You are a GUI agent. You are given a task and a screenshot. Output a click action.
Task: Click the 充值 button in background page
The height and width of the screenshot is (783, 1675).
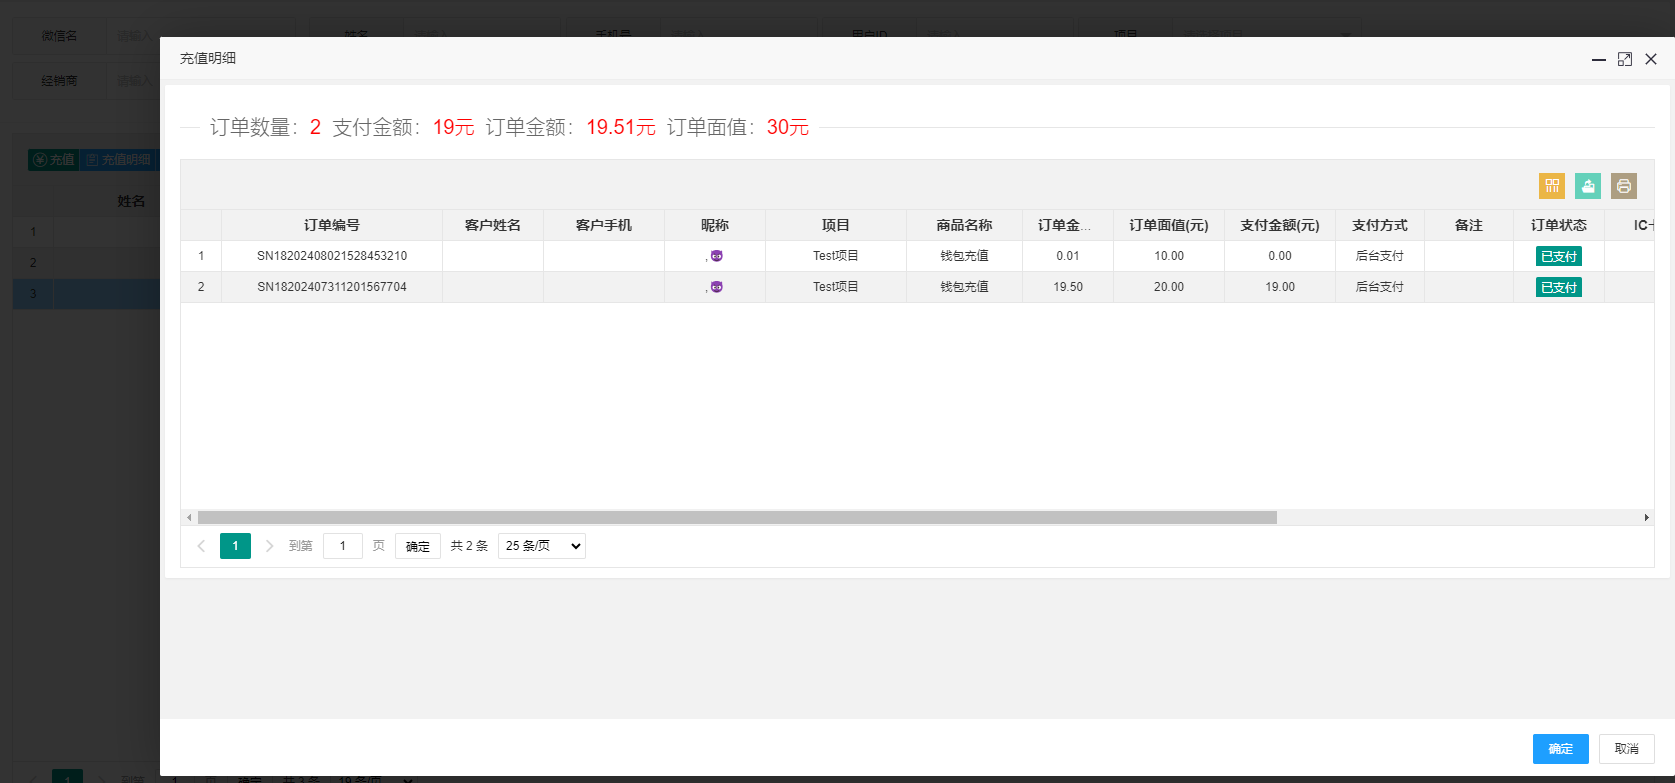[x=53, y=160]
